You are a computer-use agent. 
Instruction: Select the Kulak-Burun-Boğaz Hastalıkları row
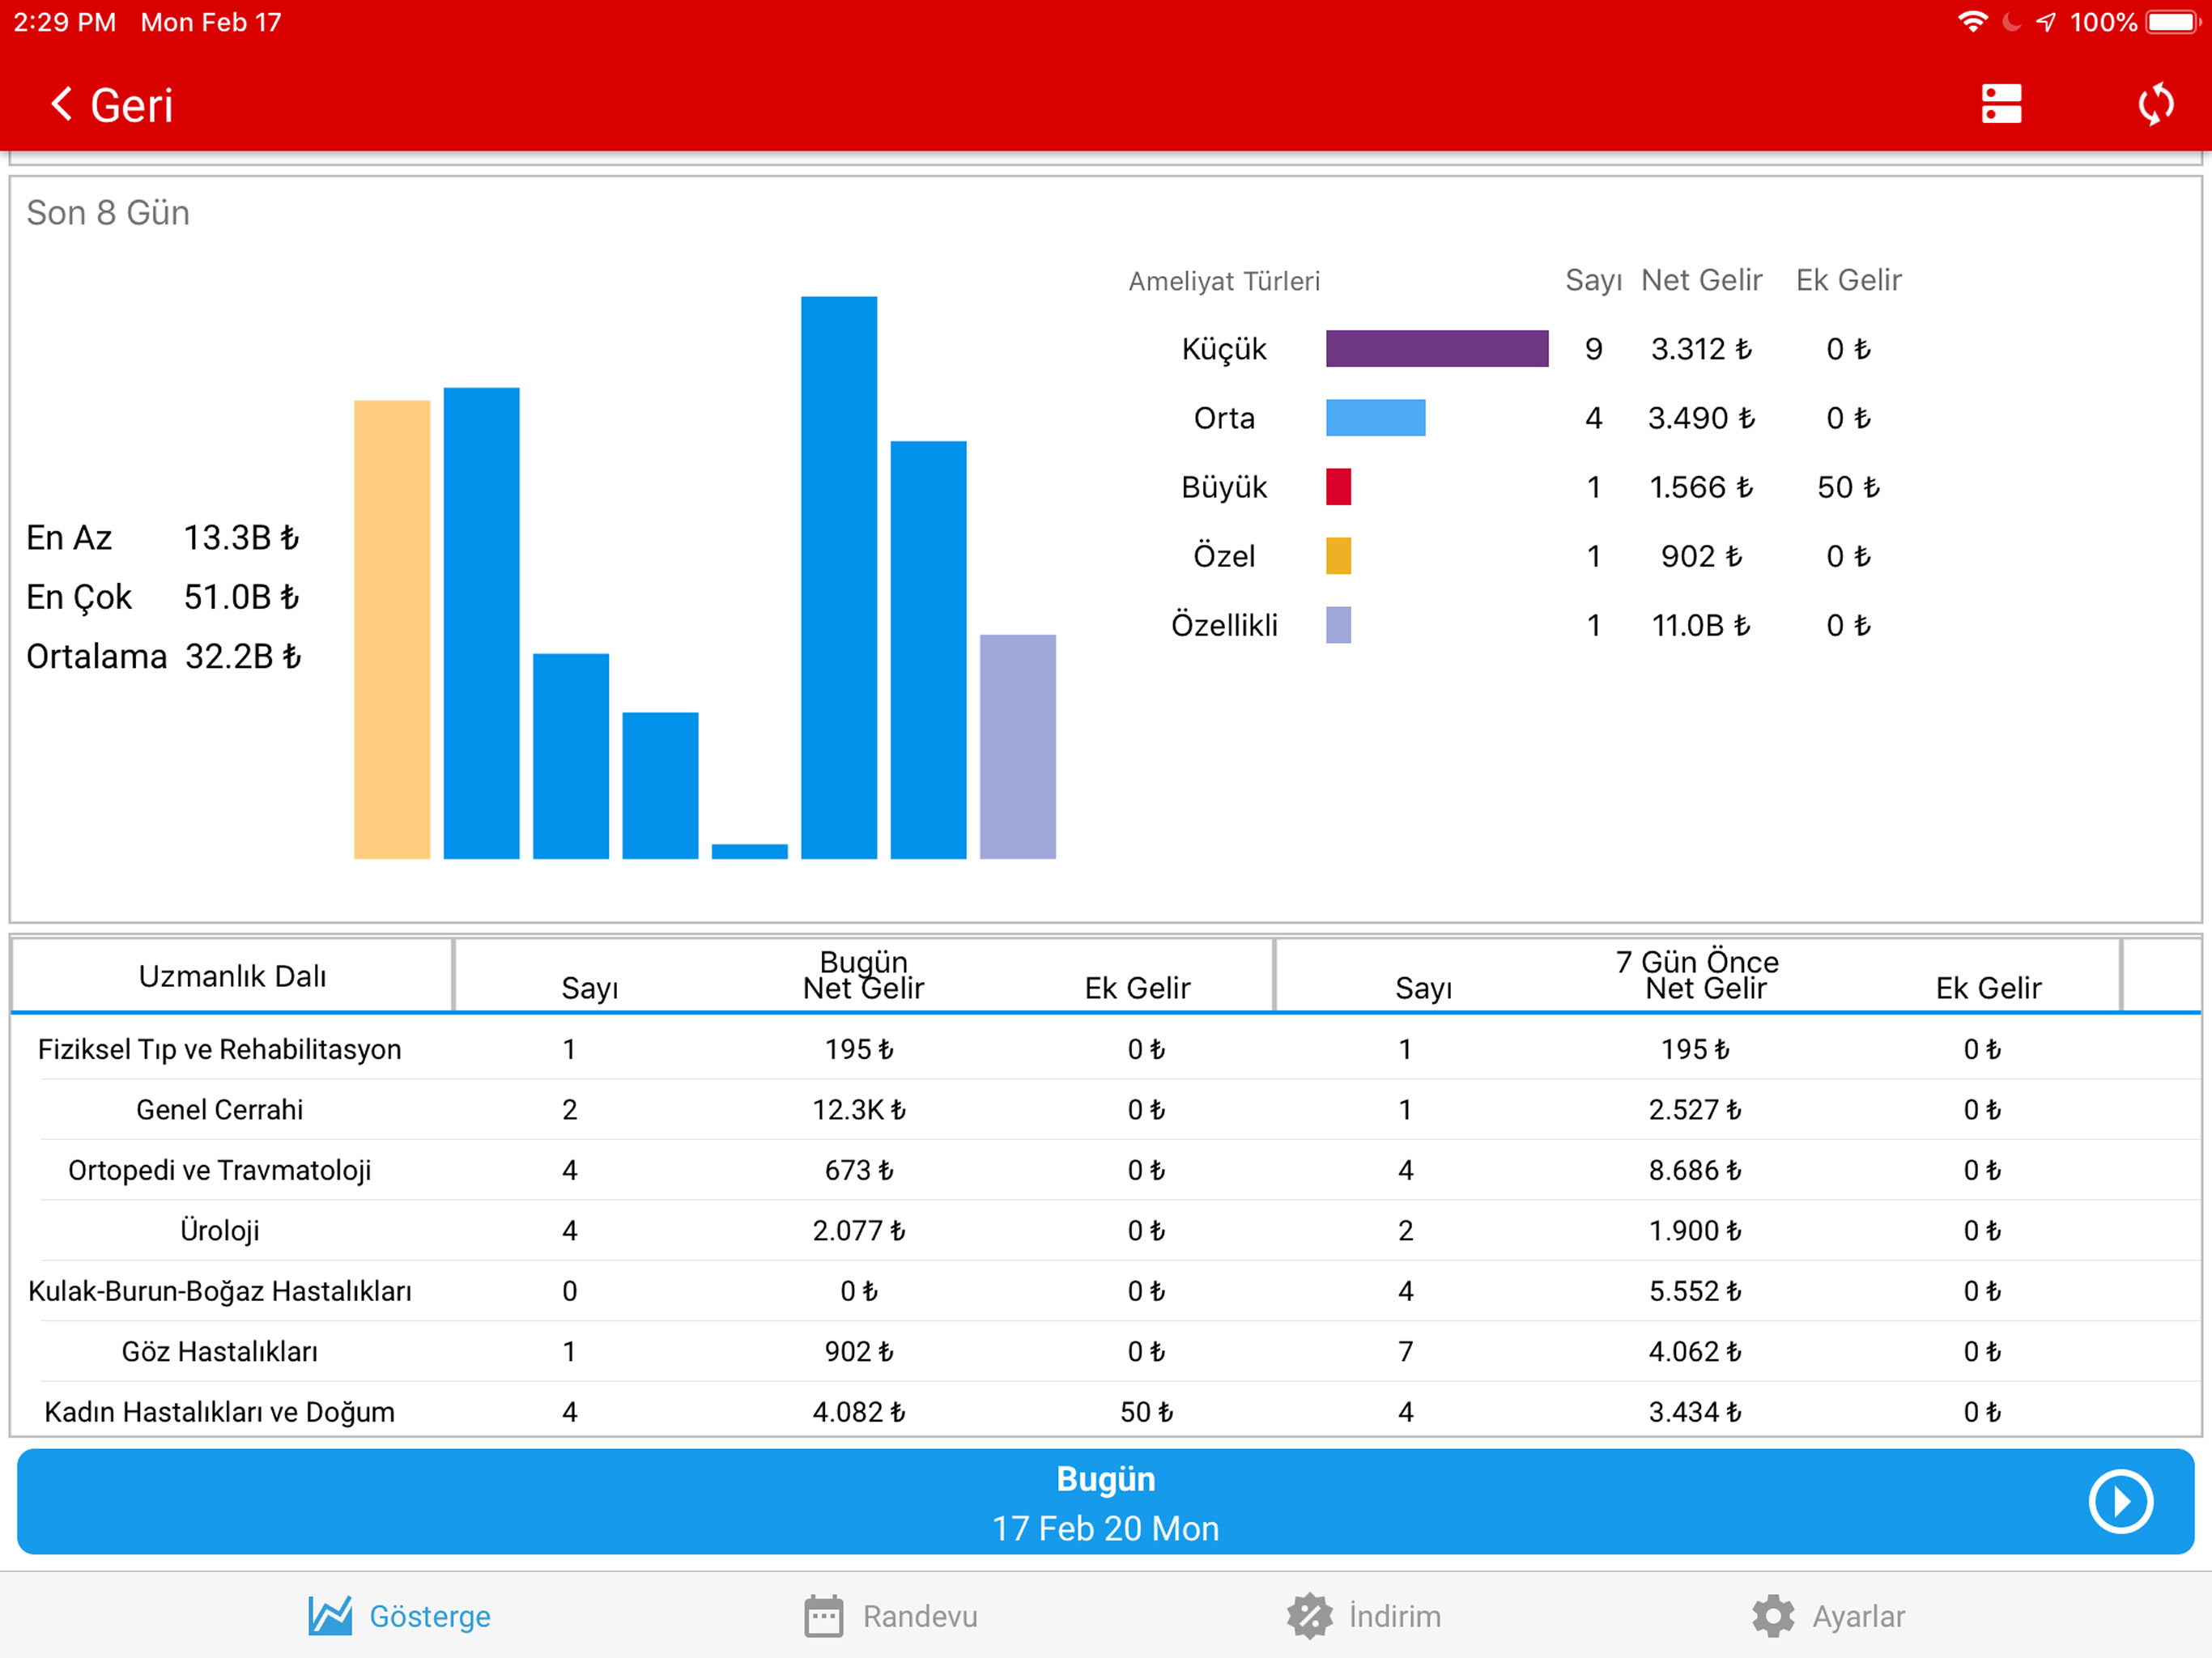click(1106, 1291)
